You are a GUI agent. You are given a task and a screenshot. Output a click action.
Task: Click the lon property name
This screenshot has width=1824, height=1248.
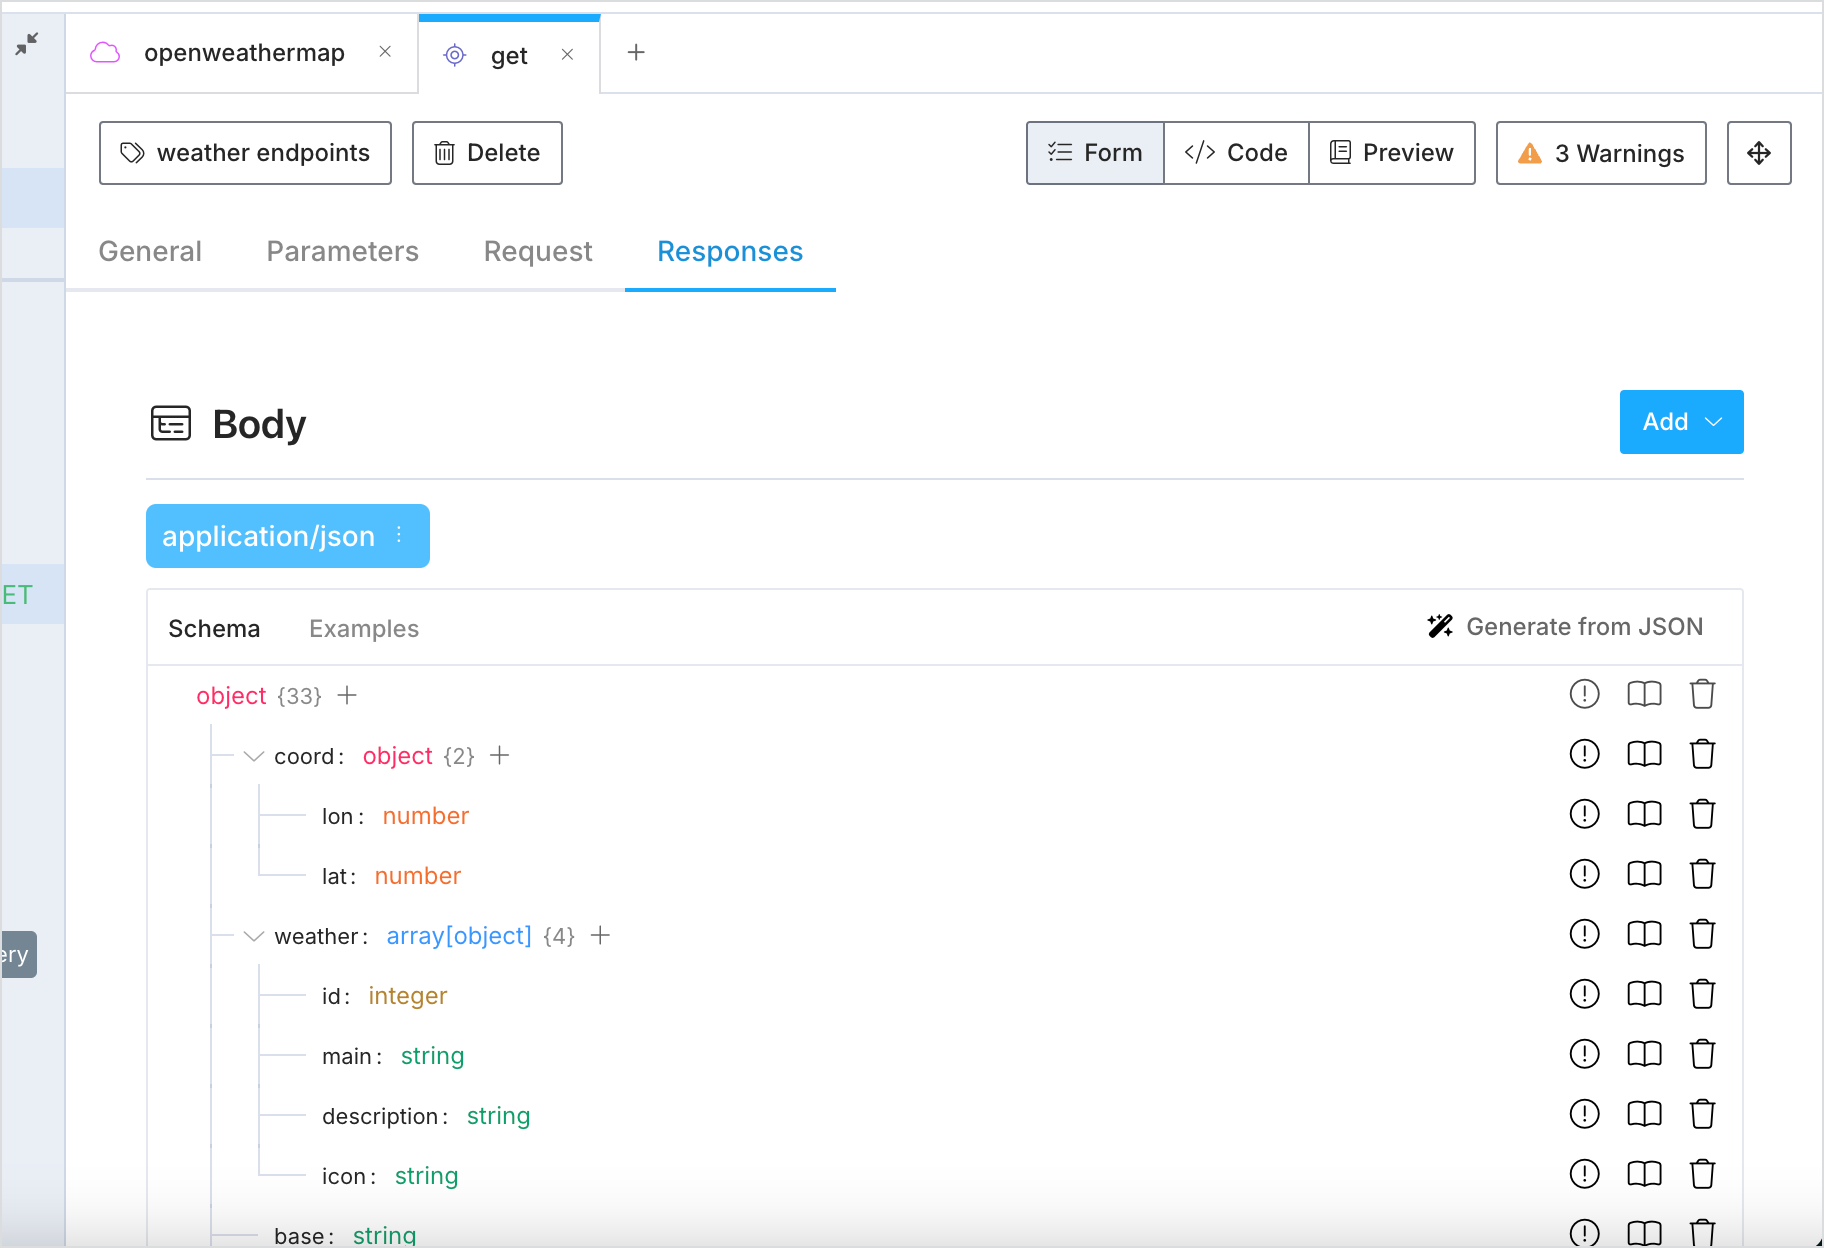click(337, 816)
